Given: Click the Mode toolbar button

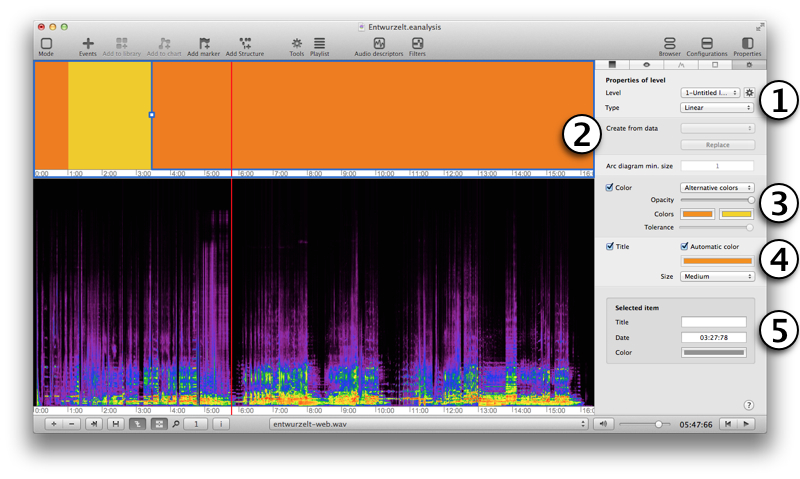Looking at the screenshot, I should point(46,44).
